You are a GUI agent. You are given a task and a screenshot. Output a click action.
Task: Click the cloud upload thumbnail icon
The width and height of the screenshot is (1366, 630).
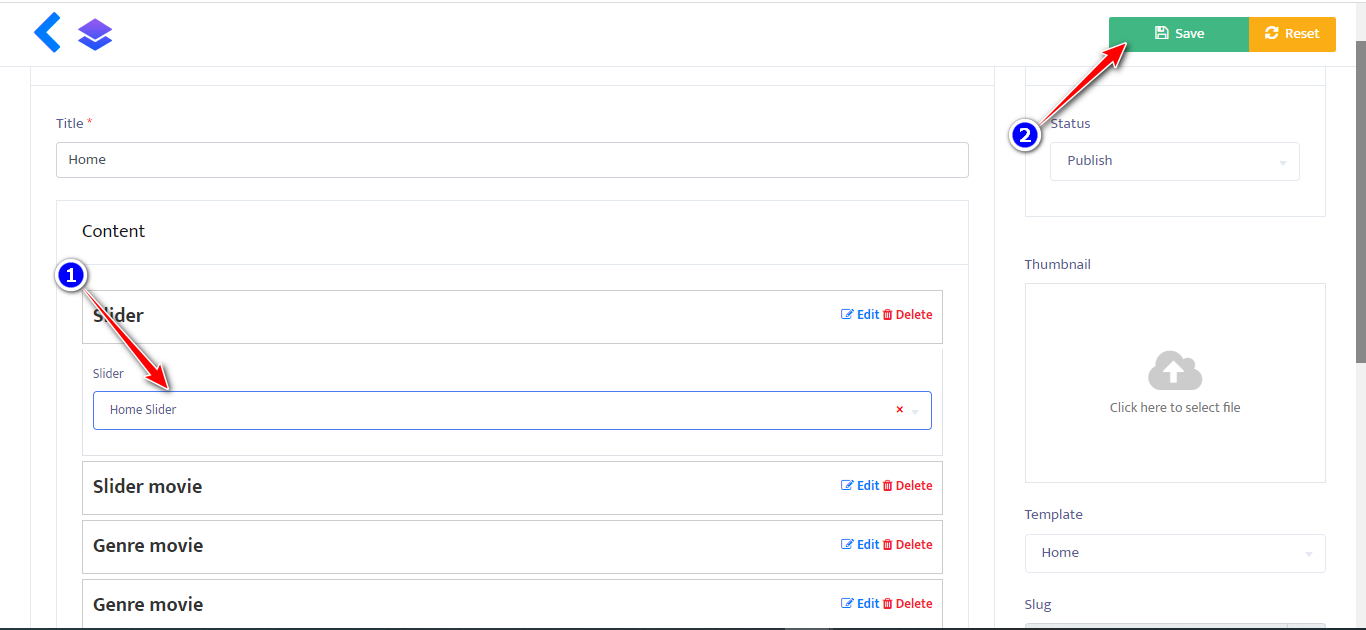coord(1175,370)
